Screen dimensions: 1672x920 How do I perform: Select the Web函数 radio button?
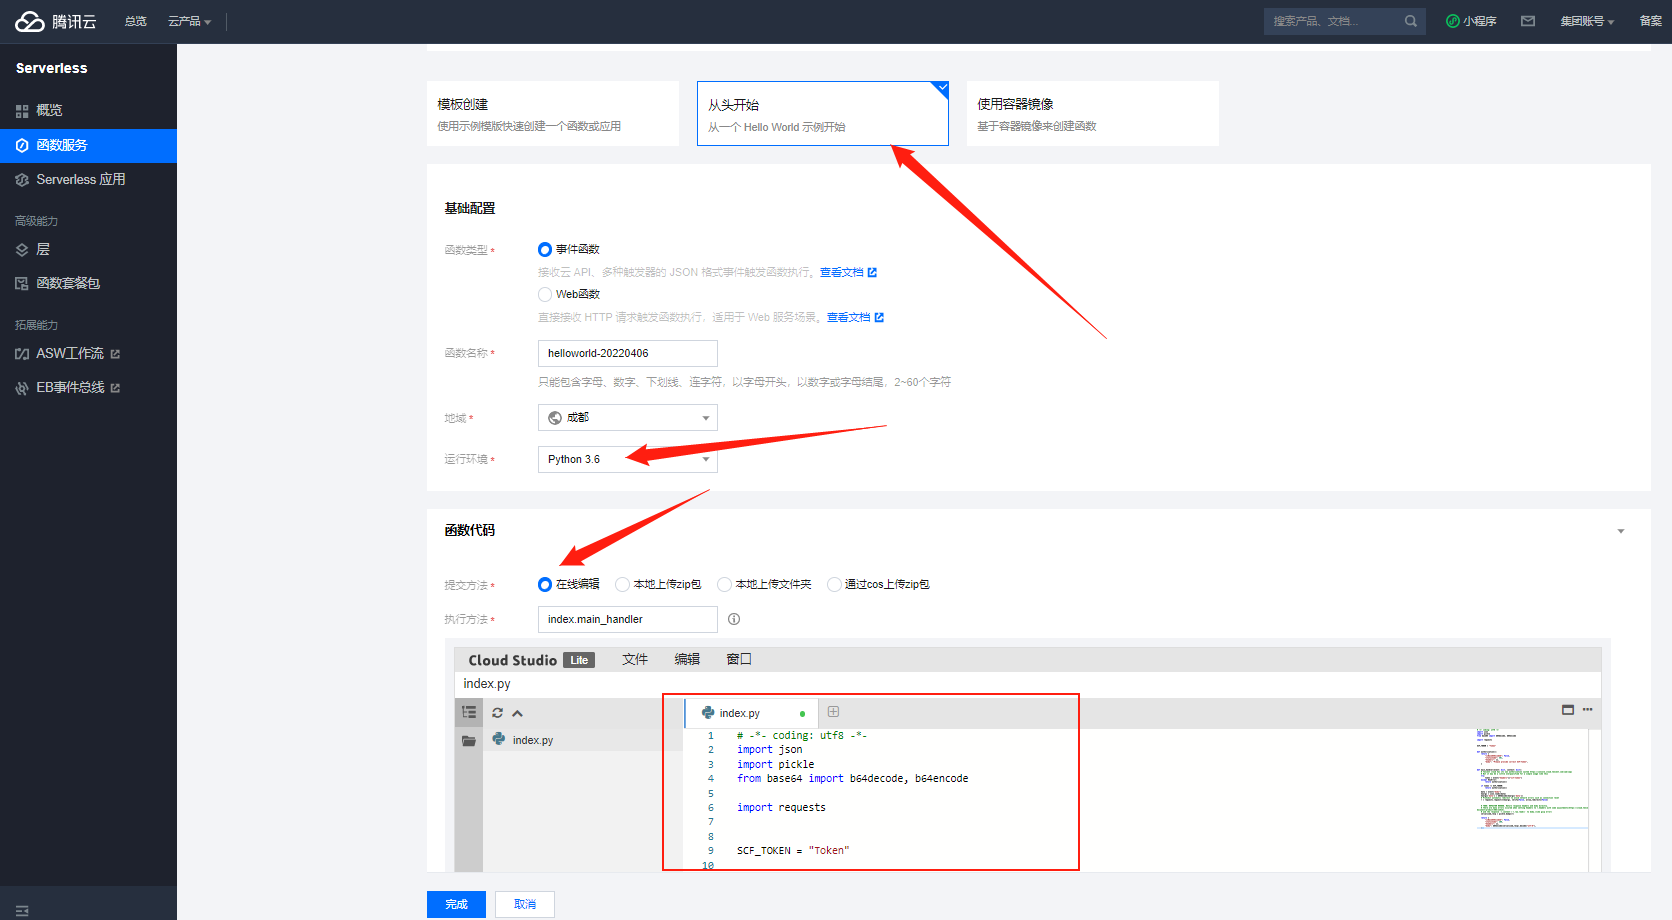coord(545,294)
